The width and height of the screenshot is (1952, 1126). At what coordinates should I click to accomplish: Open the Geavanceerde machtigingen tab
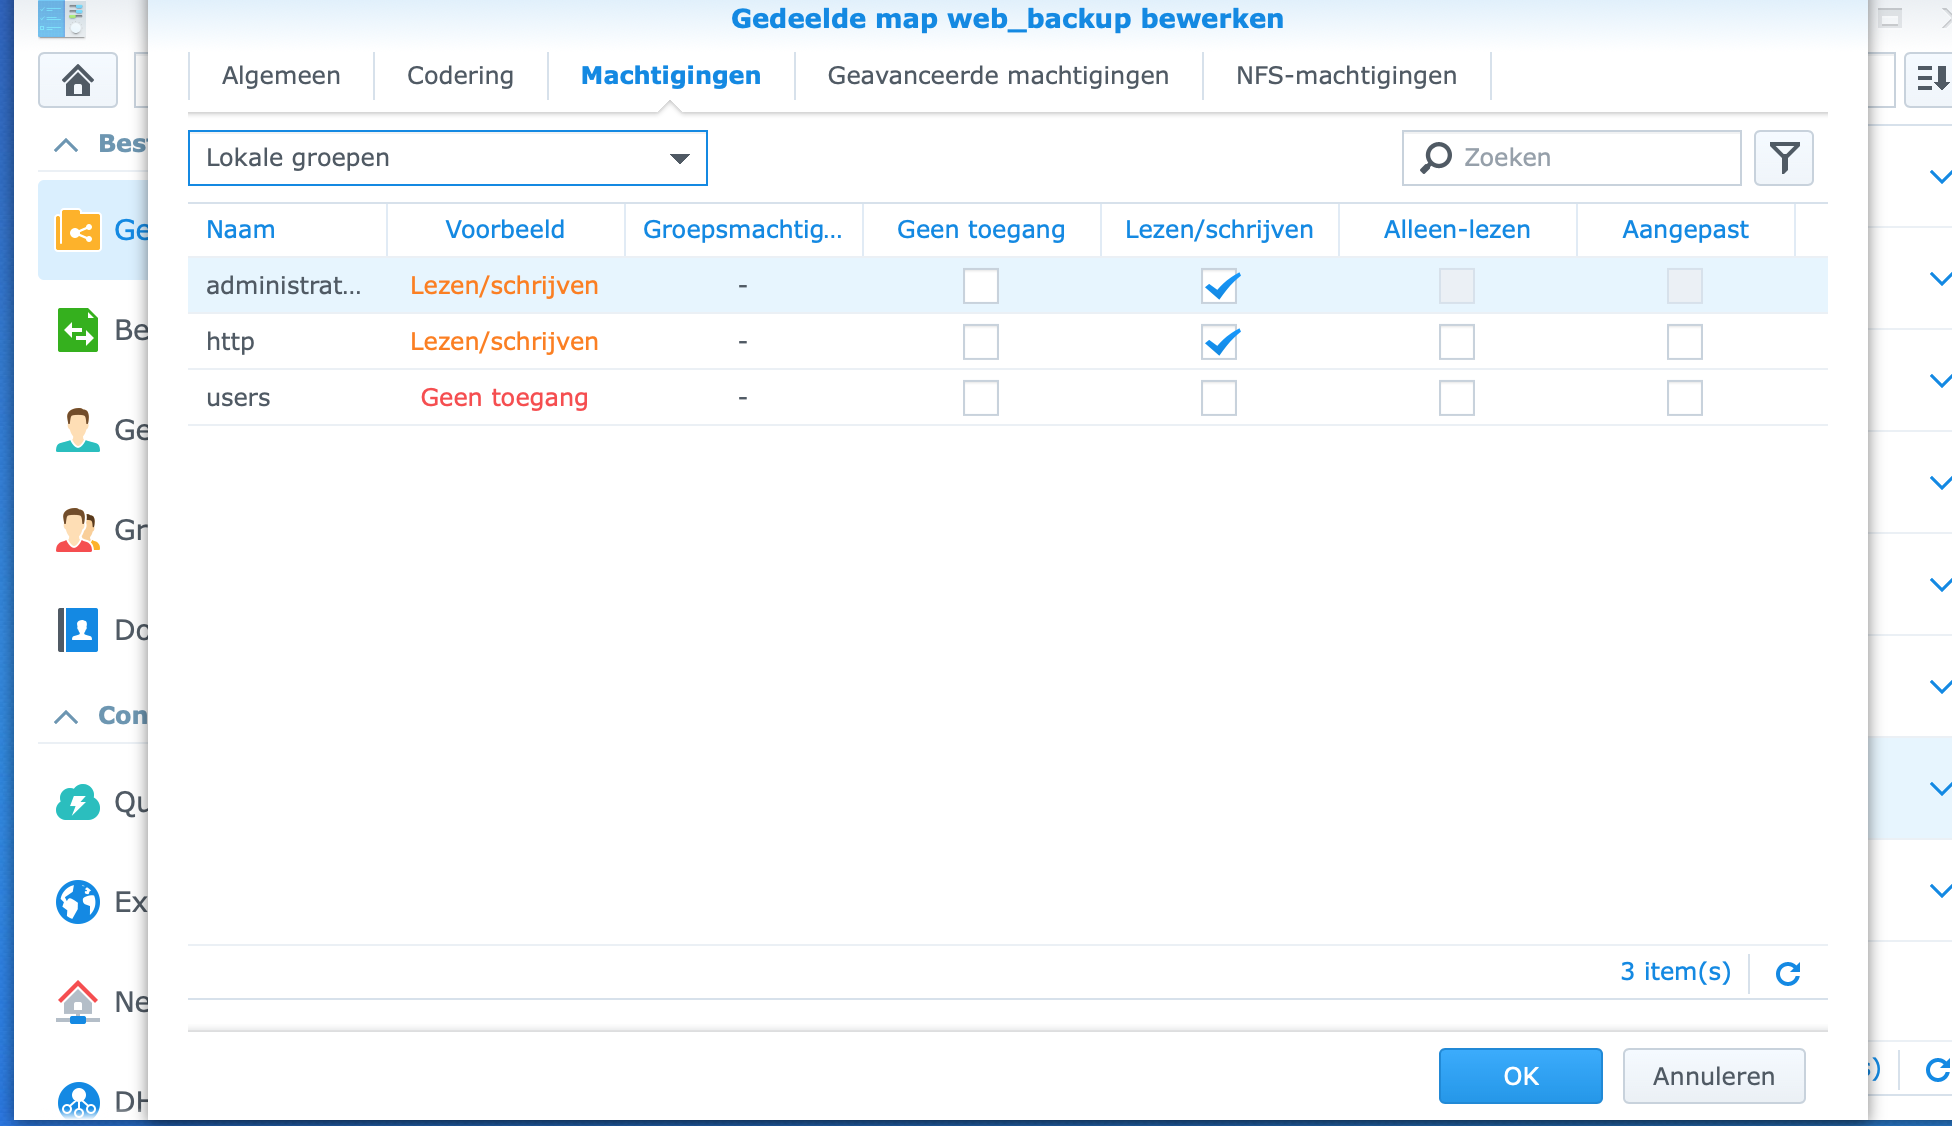(x=998, y=76)
